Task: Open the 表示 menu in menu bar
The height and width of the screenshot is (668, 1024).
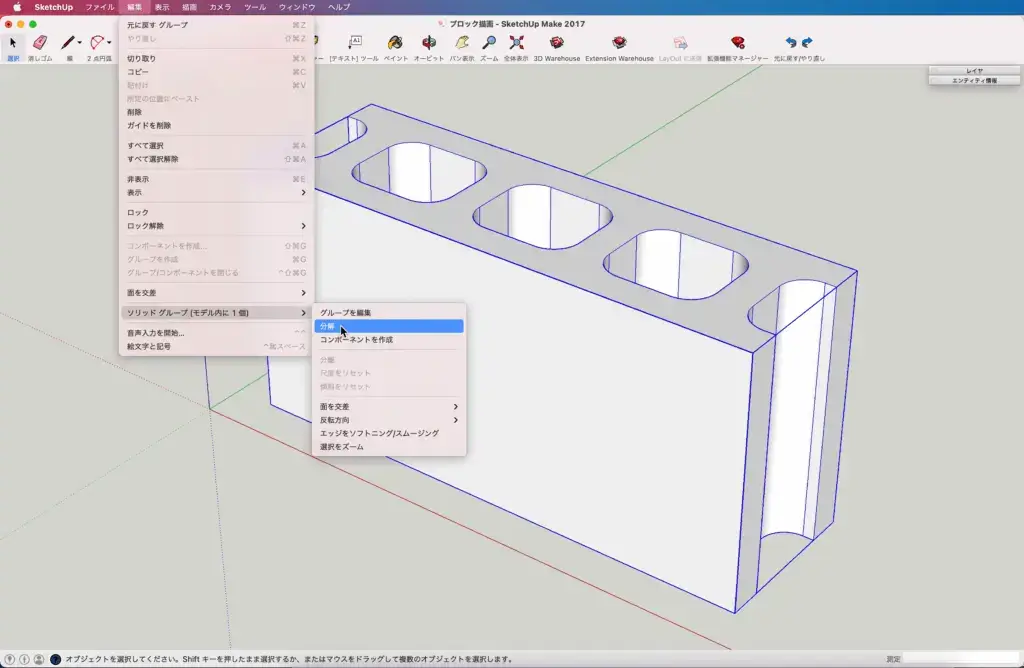Action: coord(162,7)
